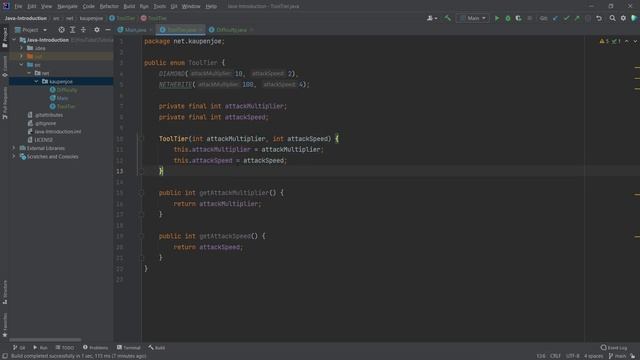Click the lock icon in the status bar

(632, 356)
